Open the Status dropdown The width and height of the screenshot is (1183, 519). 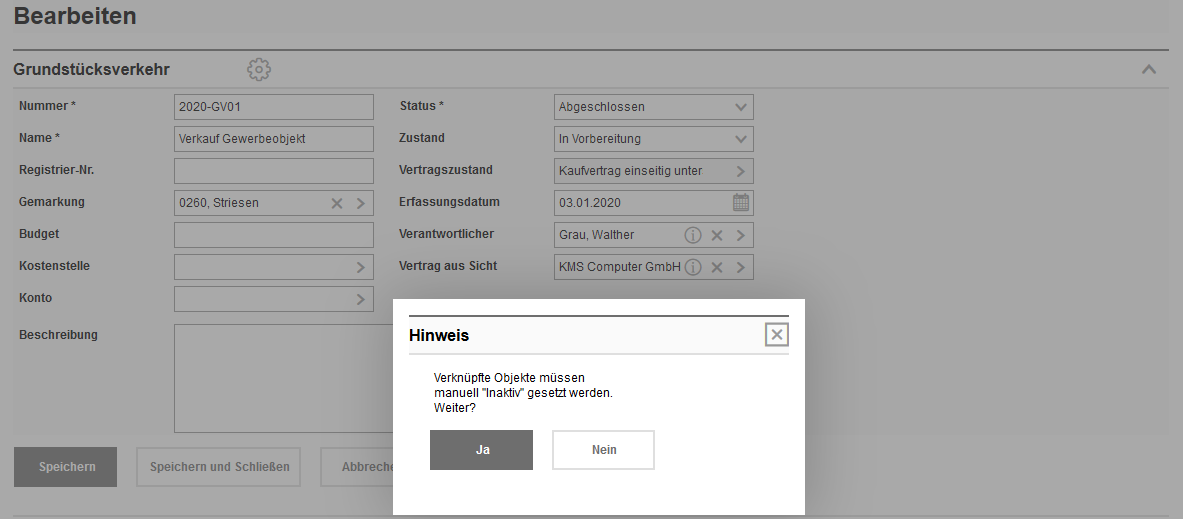click(x=741, y=107)
